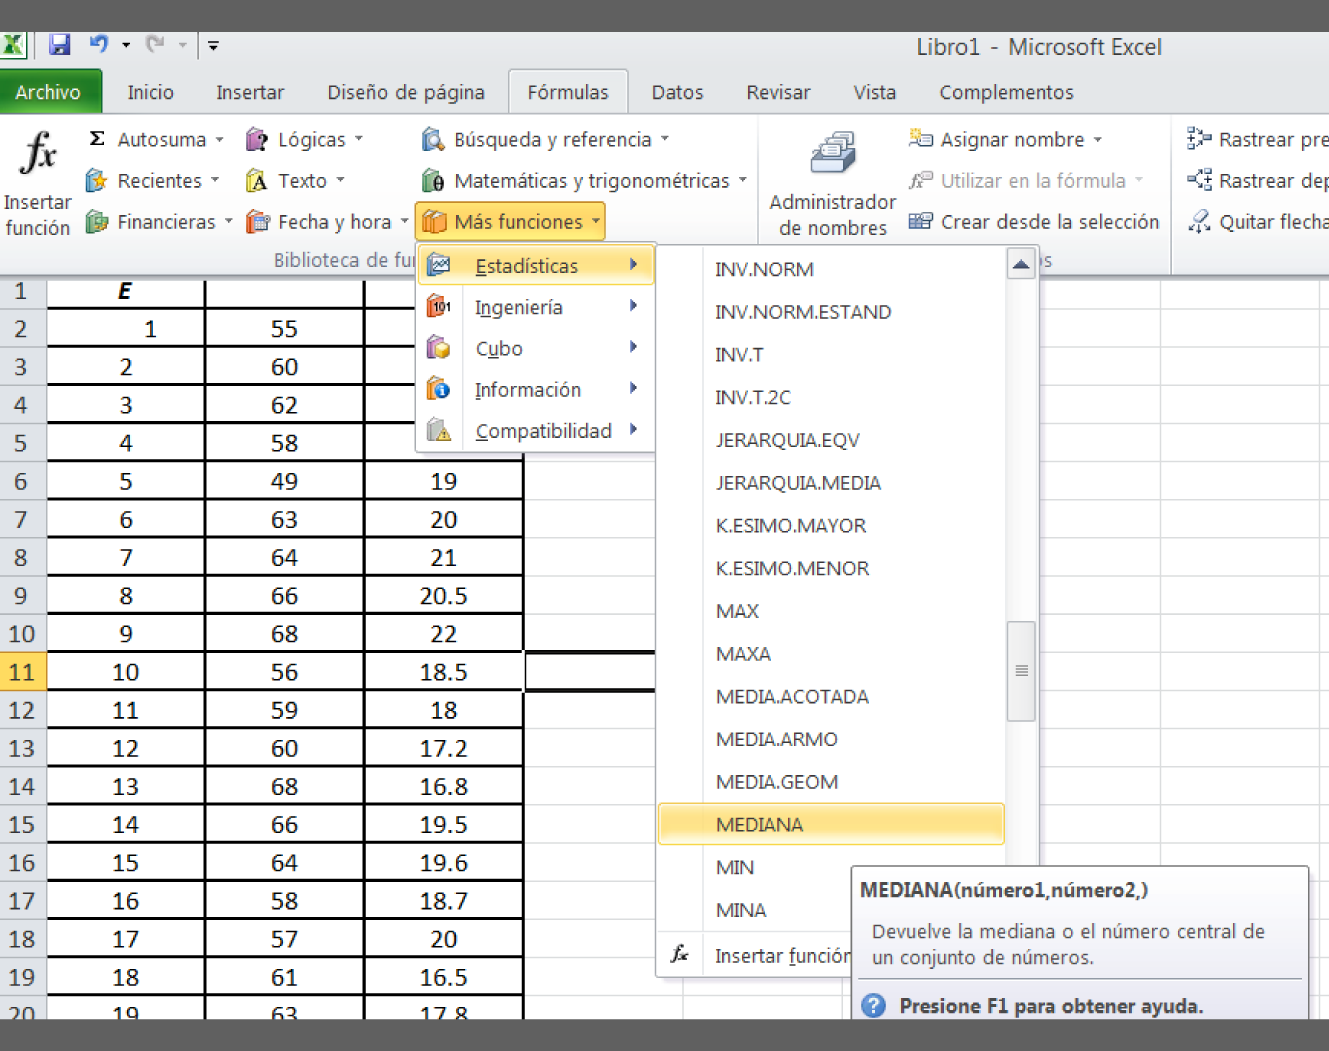Image resolution: width=1329 pixels, height=1051 pixels.
Task: Switch to the Revisar tab
Action: (778, 92)
